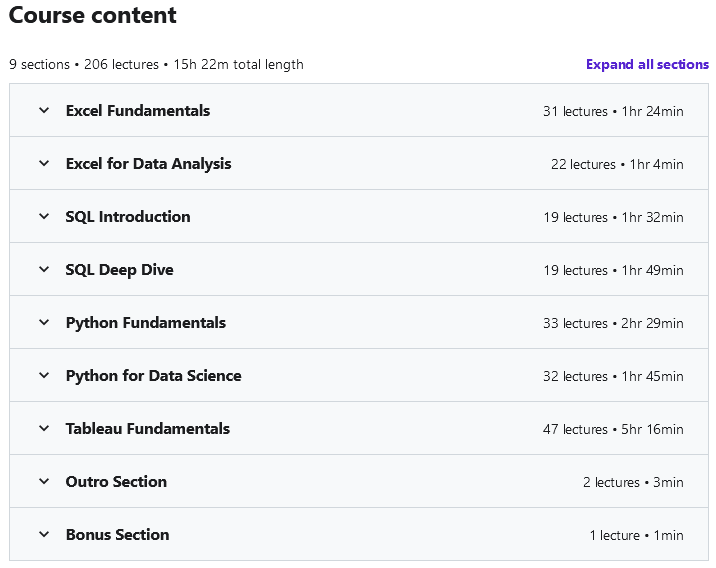Click the chevron beside Excel Fundamentals

click(44, 111)
